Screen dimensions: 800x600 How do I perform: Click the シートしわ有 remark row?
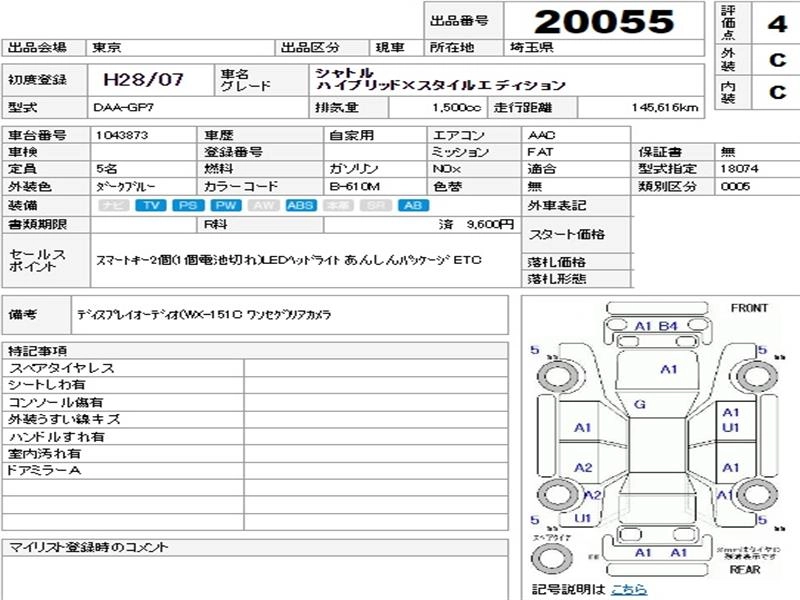[x=123, y=385]
